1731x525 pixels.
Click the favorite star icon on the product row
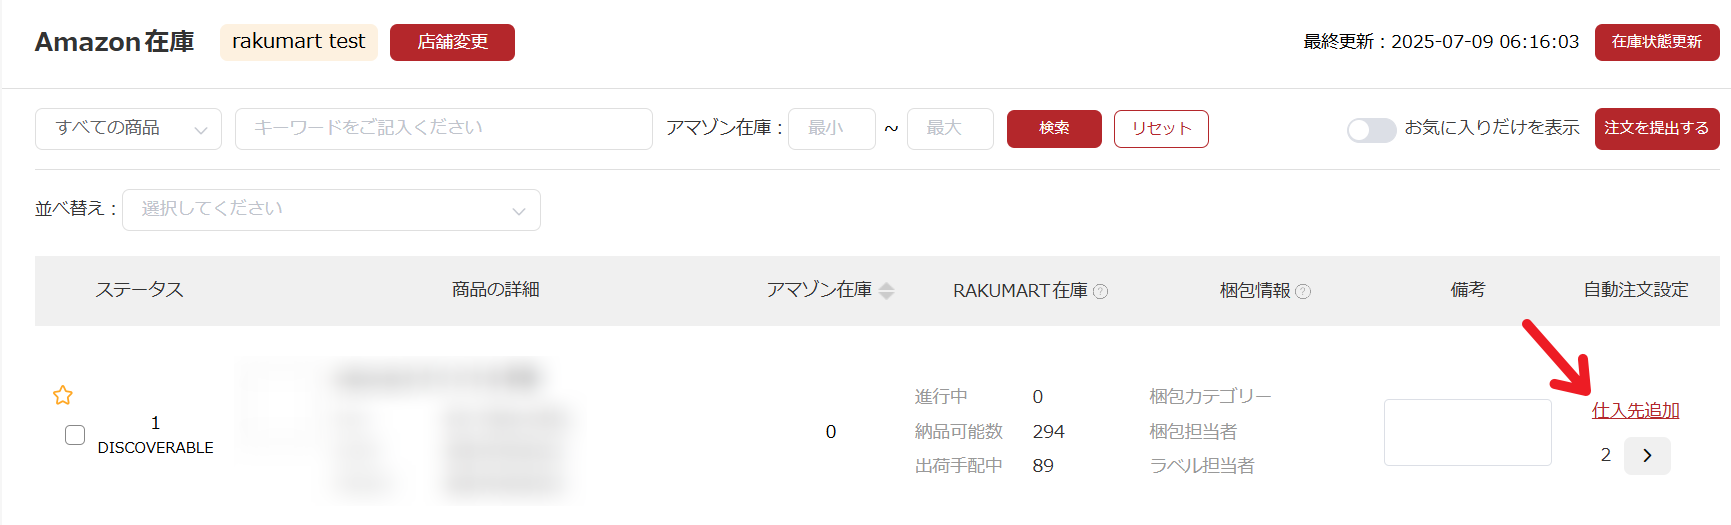pyautogui.click(x=63, y=395)
